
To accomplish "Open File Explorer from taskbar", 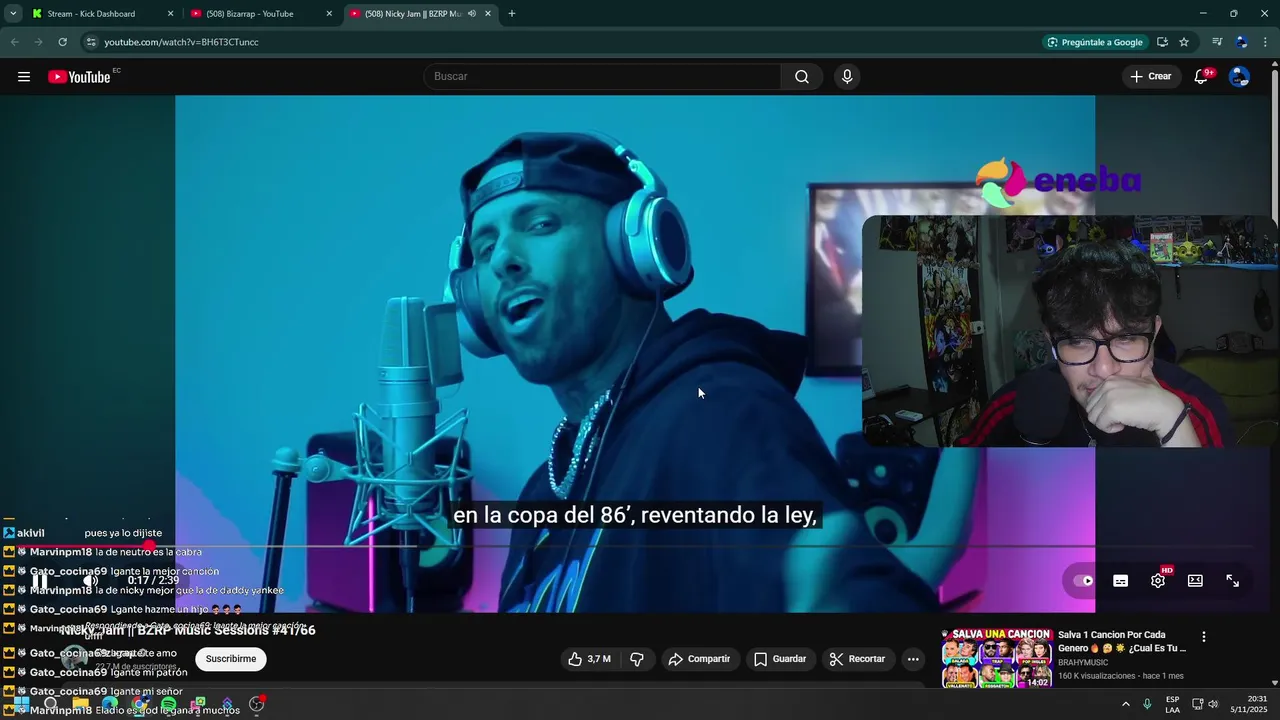I will [80, 704].
